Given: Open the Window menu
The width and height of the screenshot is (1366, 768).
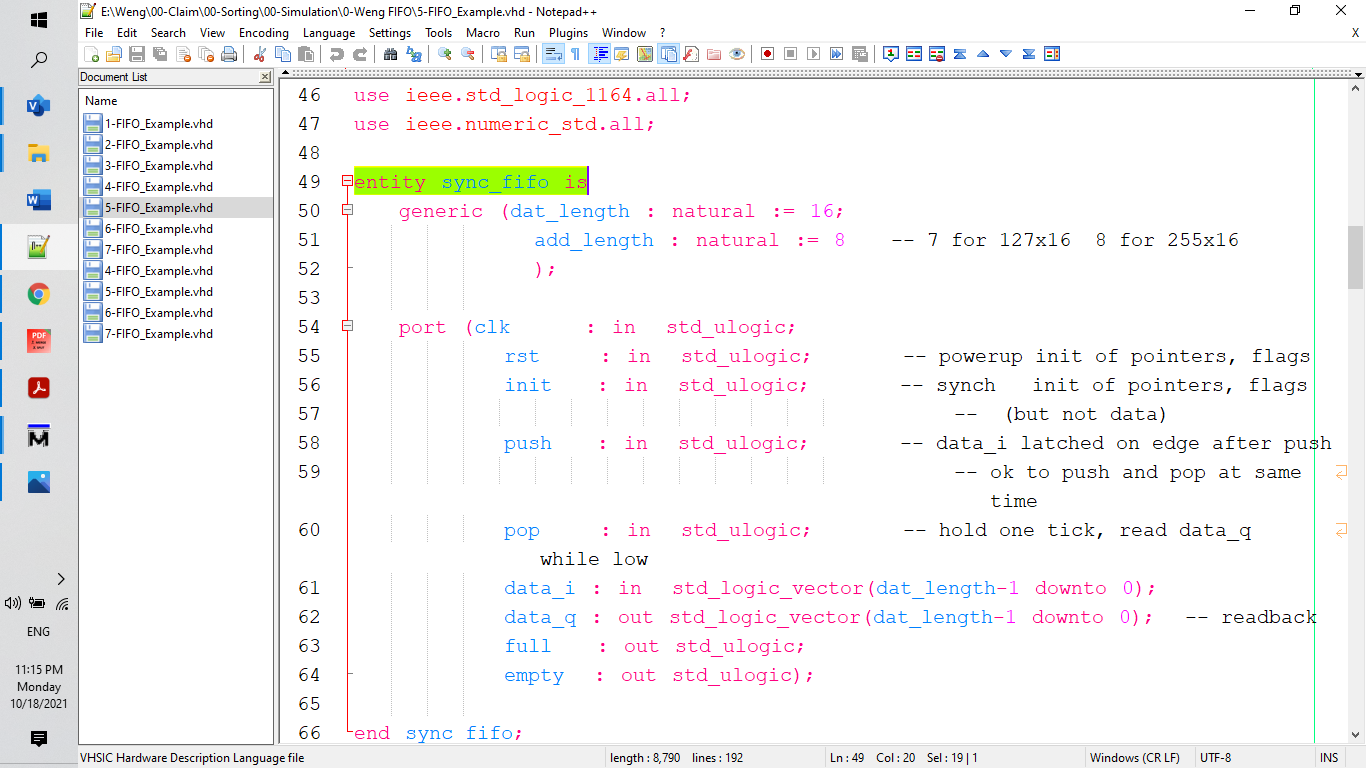Looking at the screenshot, I should tap(624, 33).
